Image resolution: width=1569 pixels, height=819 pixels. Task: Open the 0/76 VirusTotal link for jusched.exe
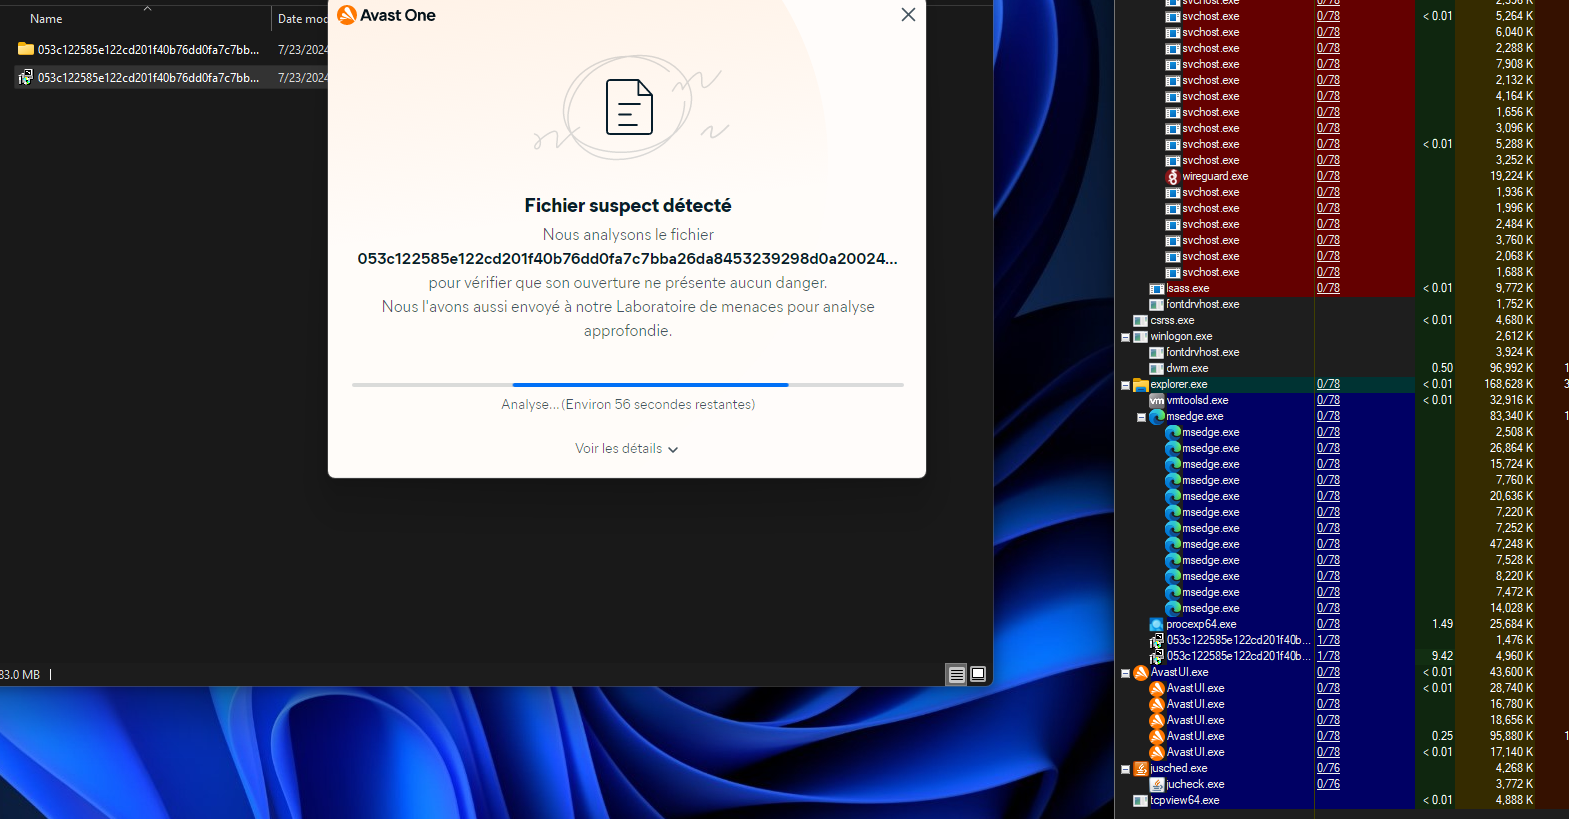[1328, 768]
